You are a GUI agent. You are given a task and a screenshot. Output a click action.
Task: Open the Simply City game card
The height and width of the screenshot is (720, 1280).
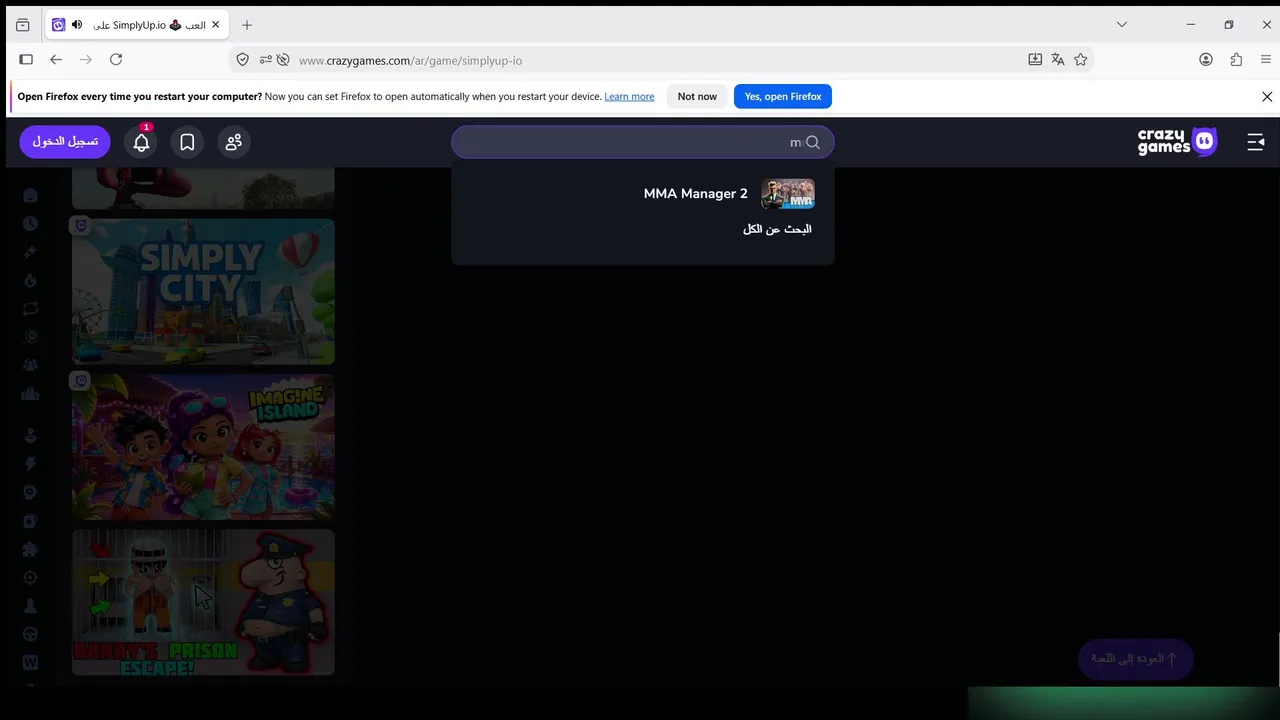[x=203, y=292]
